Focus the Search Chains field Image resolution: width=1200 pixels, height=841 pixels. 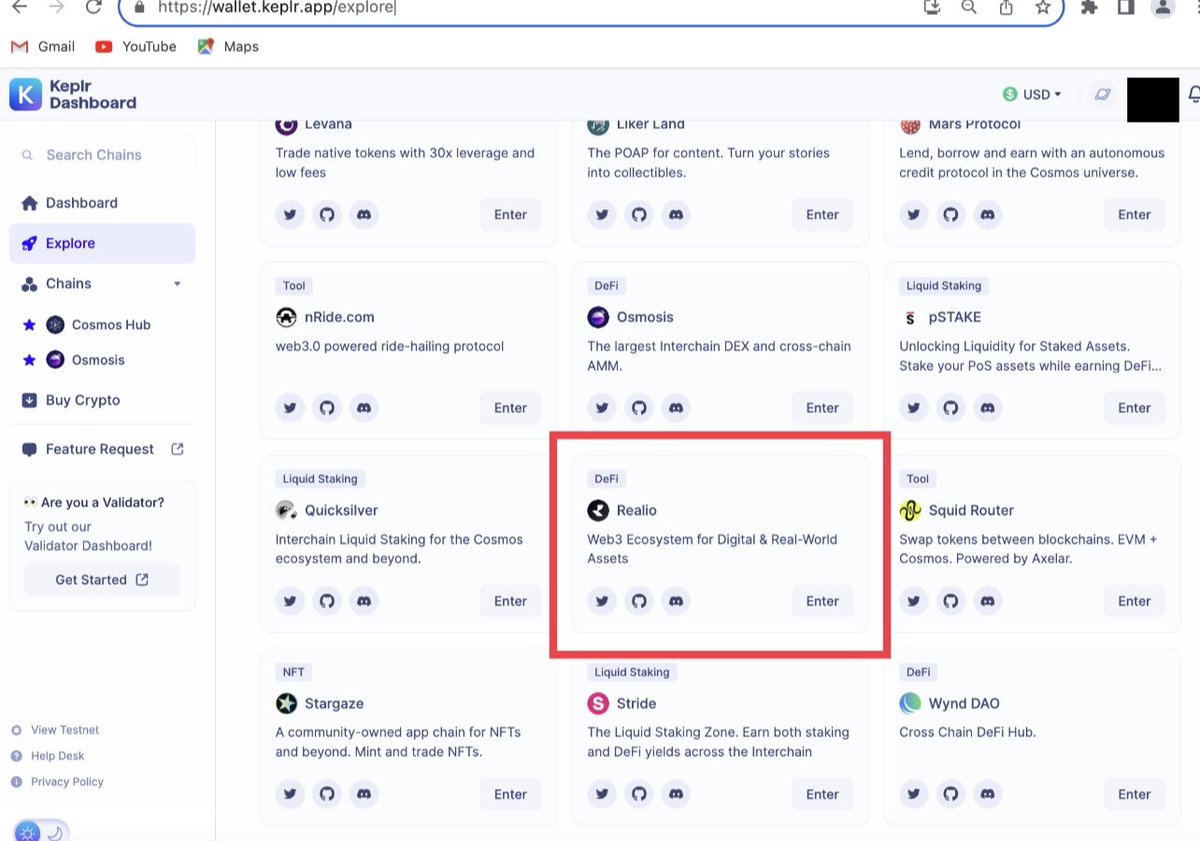[x=102, y=155]
